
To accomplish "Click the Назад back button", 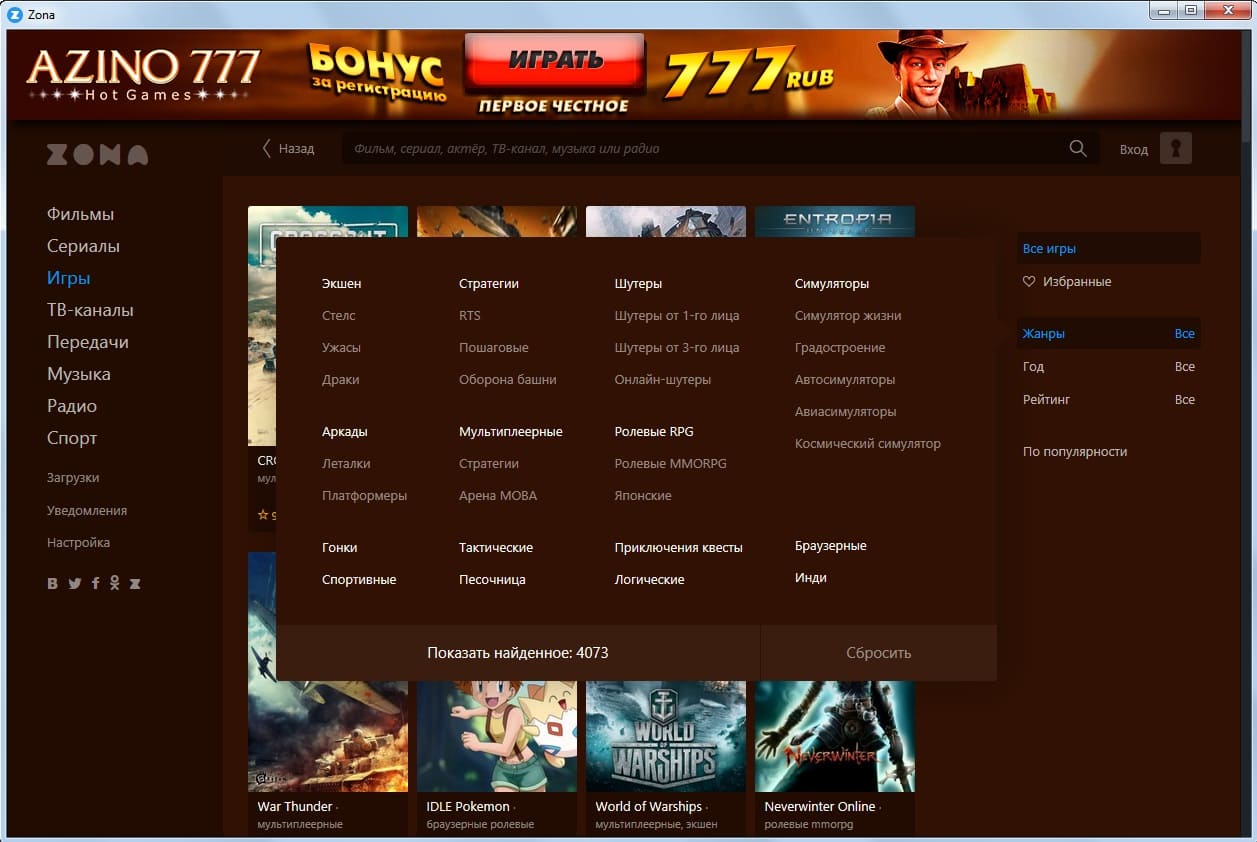I will coord(288,148).
